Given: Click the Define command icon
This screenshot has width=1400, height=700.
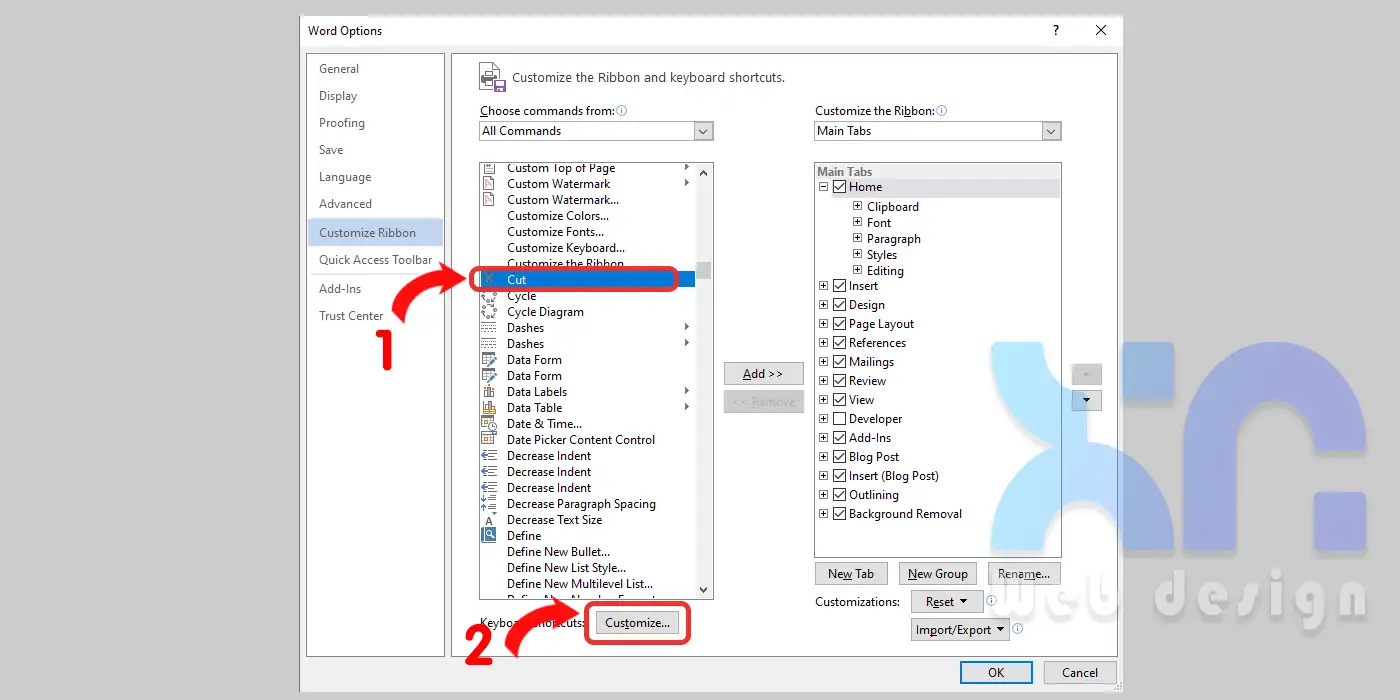Looking at the screenshot, I should pos(489,536).
